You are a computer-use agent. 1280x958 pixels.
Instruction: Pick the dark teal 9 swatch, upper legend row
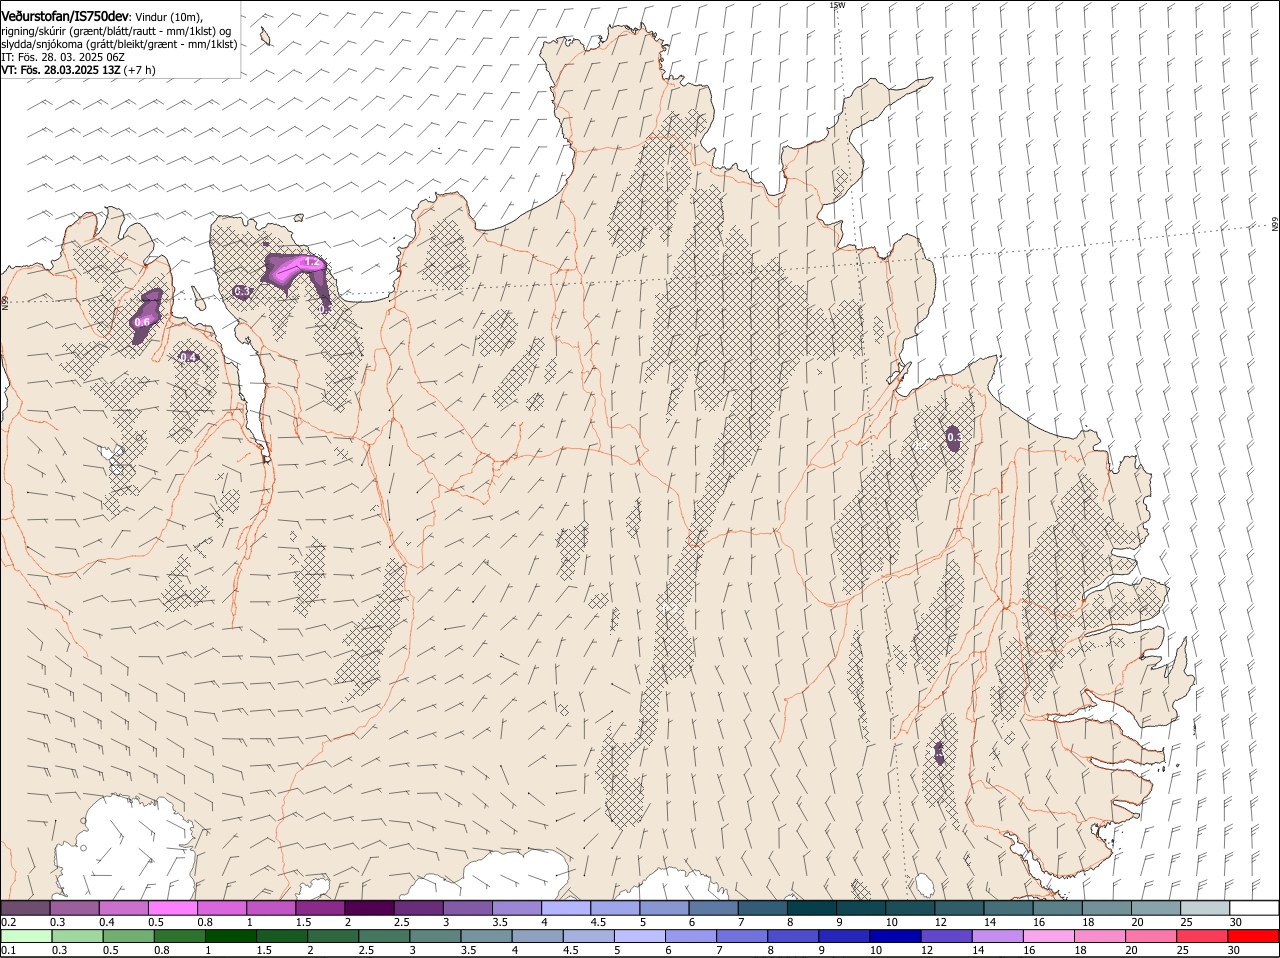pos(861,908)
